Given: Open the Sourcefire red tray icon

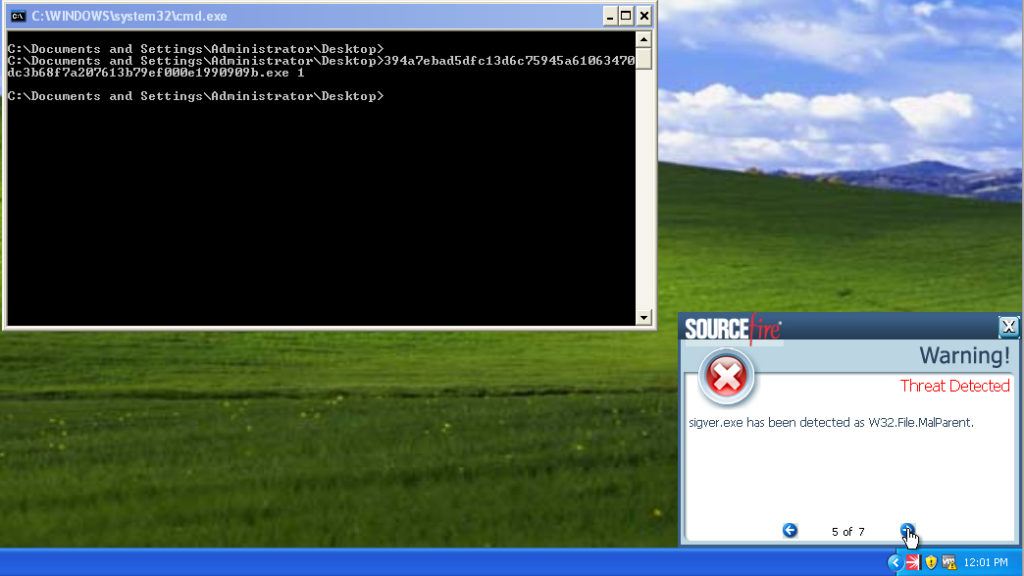Looking at the screenshot, I should pos(912,562).
